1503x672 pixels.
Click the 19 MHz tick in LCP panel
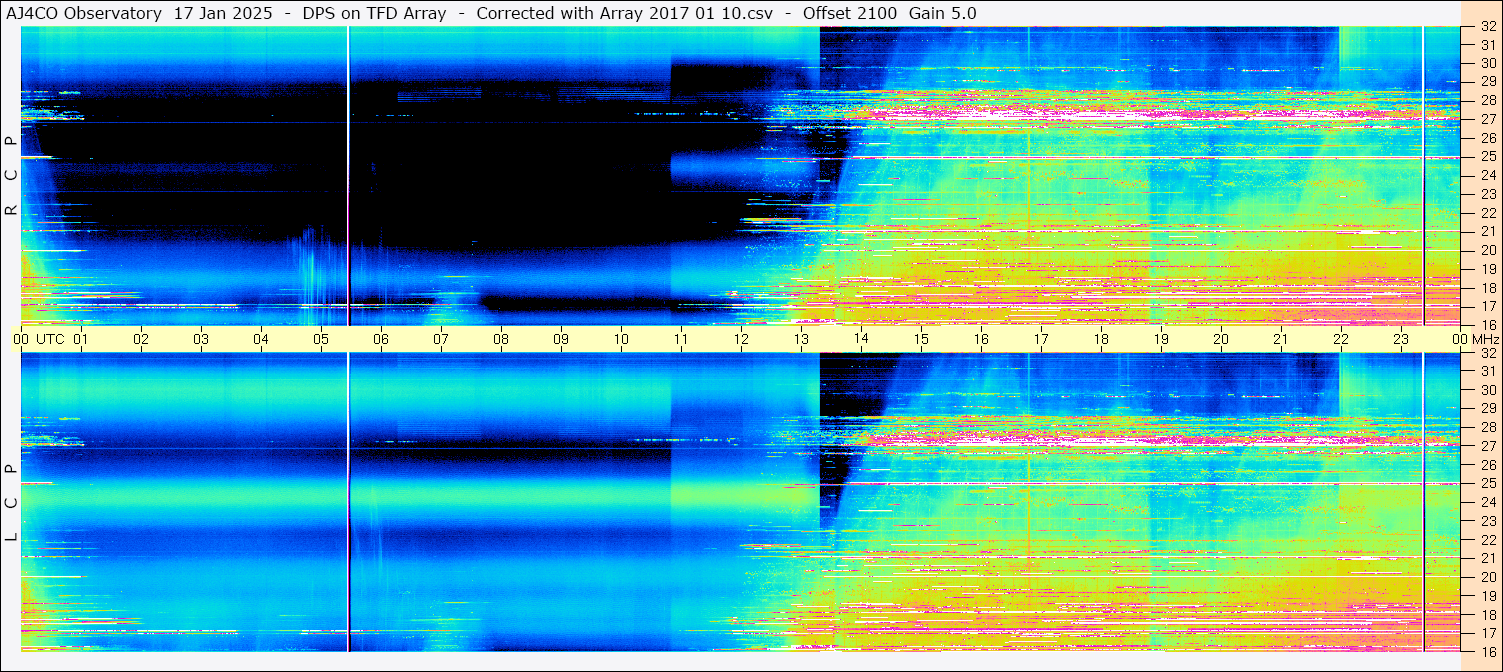1487,596
